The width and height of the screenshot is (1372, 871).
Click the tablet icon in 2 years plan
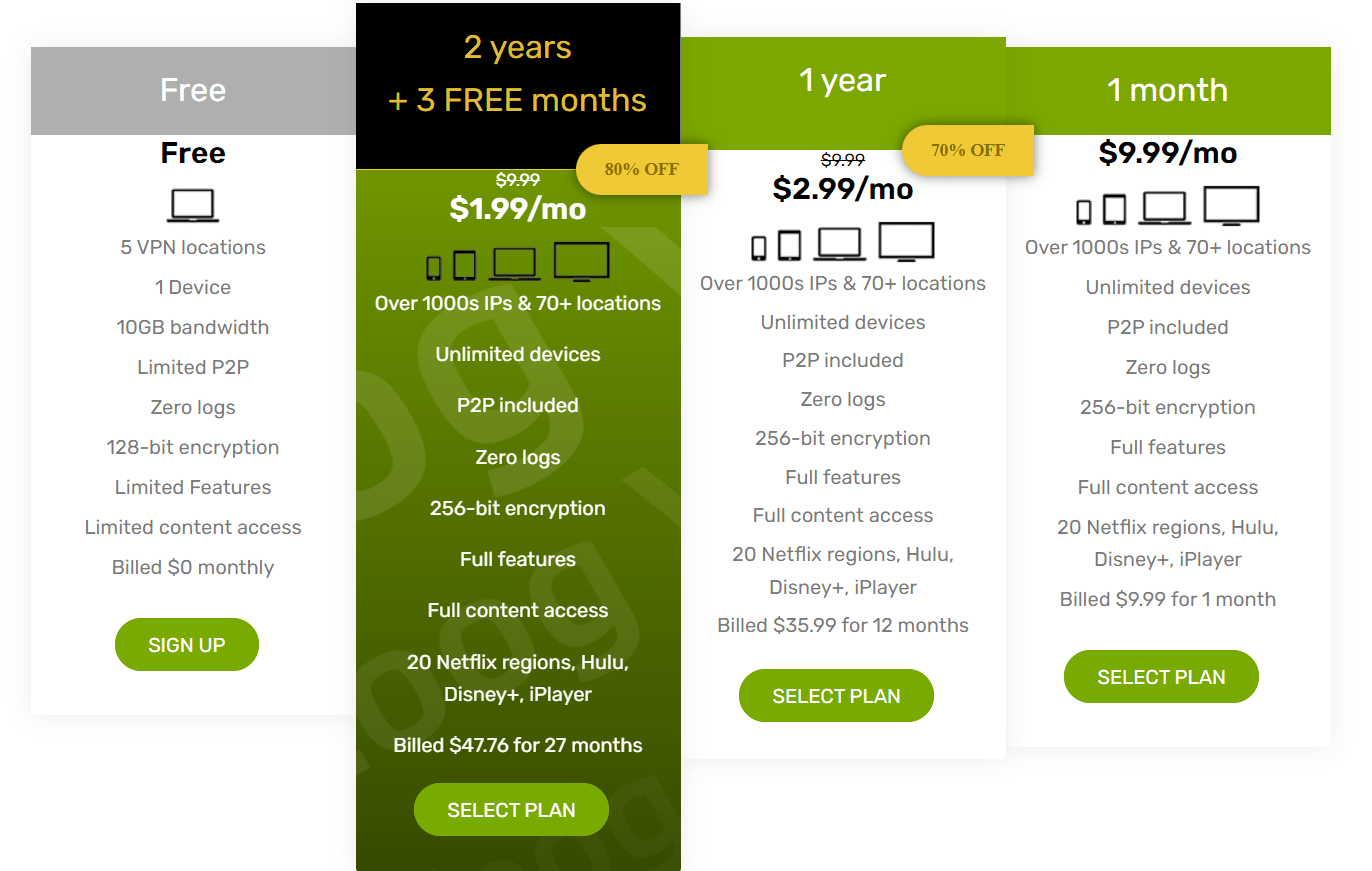pos(464,265)
